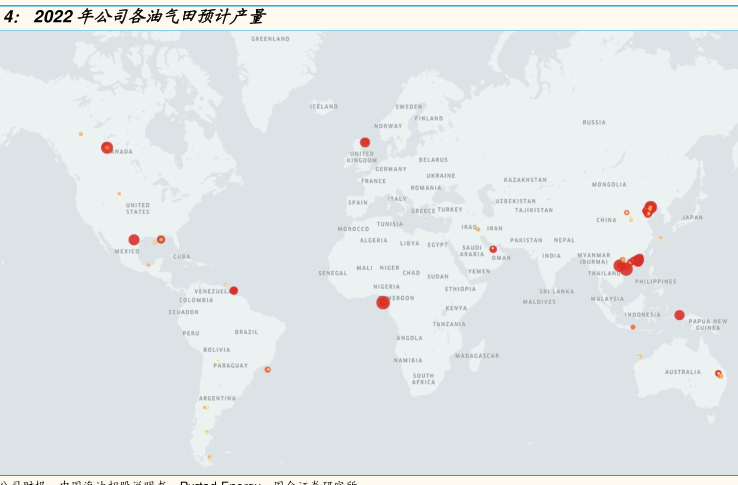
Task: Select the marker on Australia's east coast
Action: (x=719, y=374)
